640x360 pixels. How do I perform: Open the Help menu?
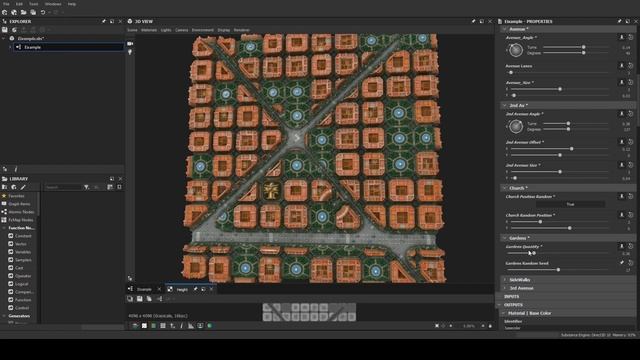point(72,4)
